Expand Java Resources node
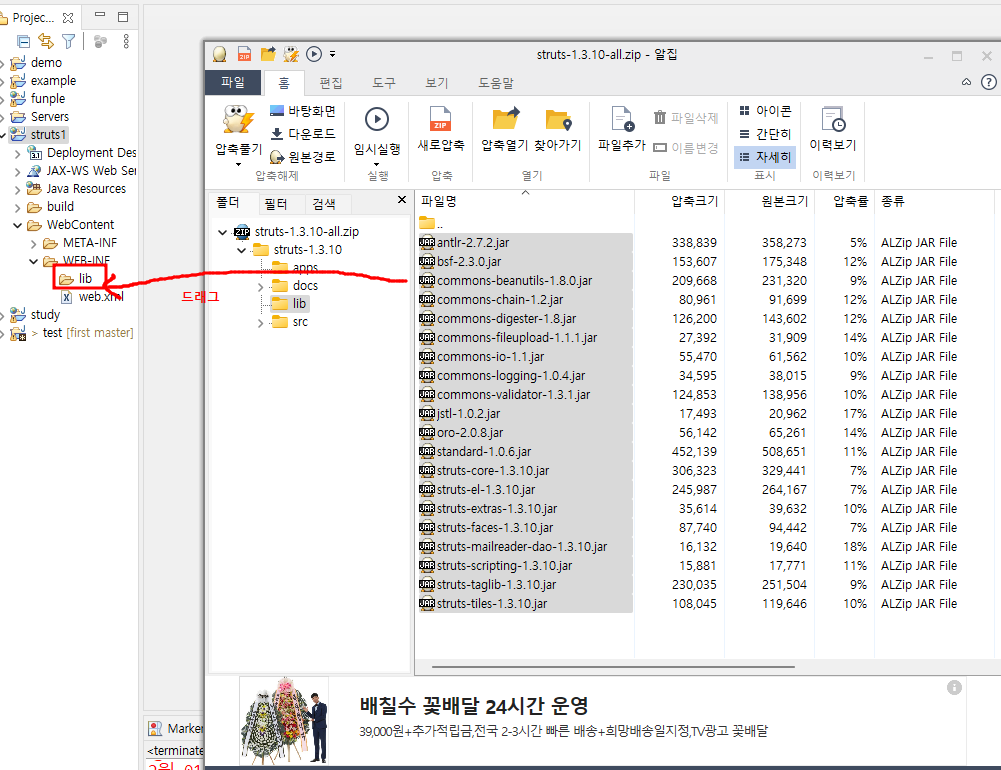Image resolution: width=1001 pixels, height=770 pixels. 17,190
